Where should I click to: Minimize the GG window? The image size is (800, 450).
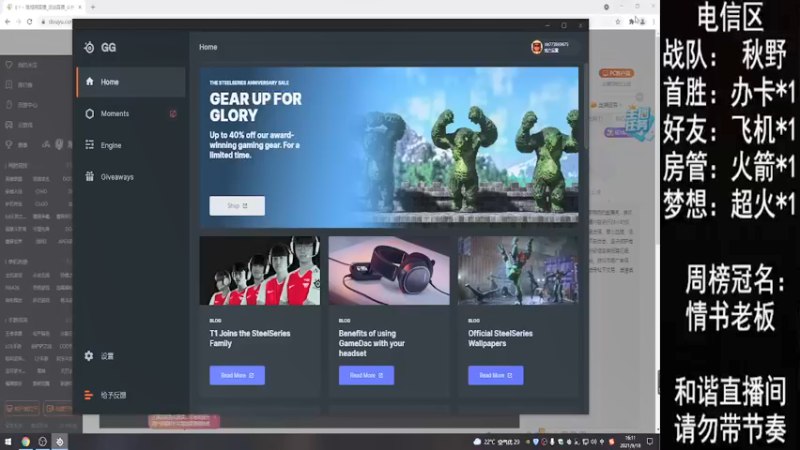pos(547,26)
